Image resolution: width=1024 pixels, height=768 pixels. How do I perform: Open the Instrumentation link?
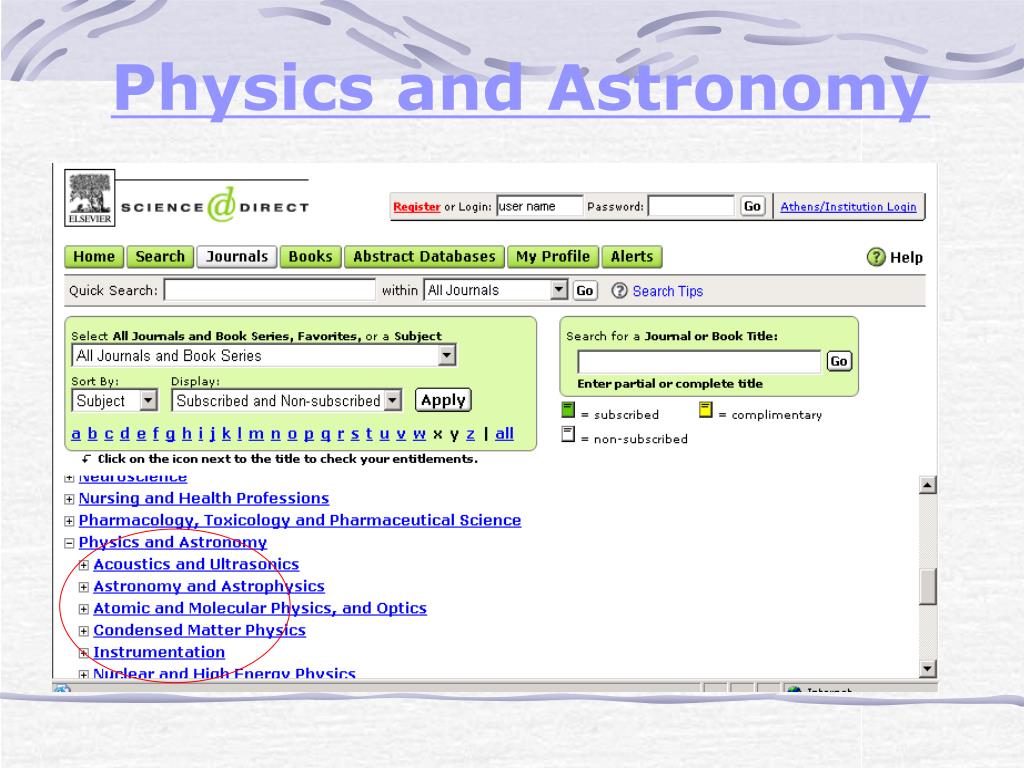point(159,652)
